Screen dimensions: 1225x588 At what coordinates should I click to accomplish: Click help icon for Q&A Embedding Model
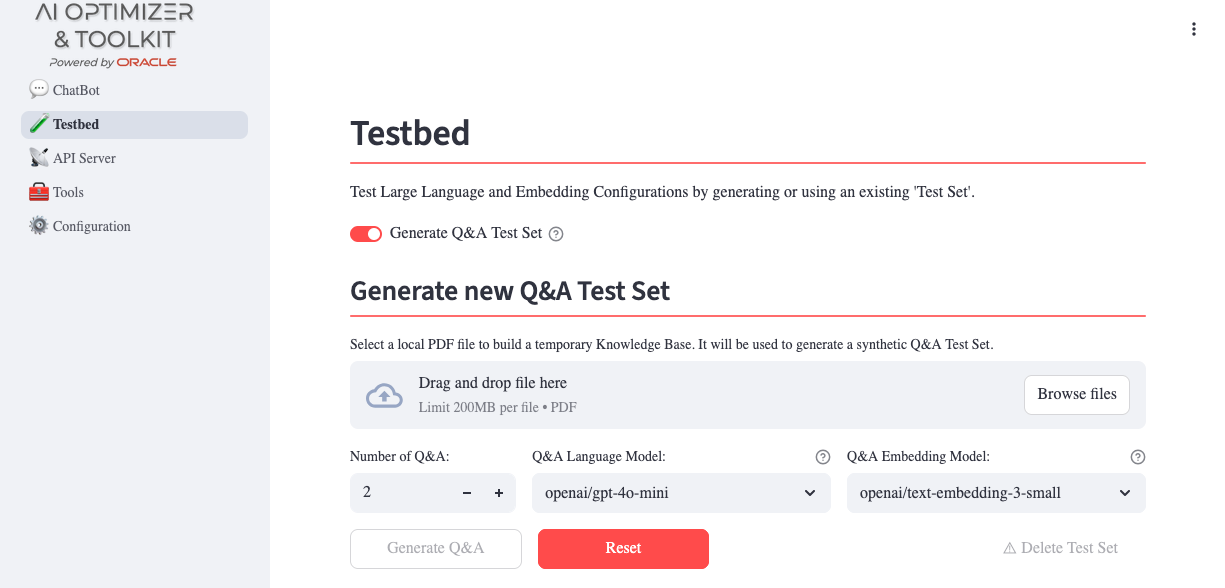coord(1137,457)
